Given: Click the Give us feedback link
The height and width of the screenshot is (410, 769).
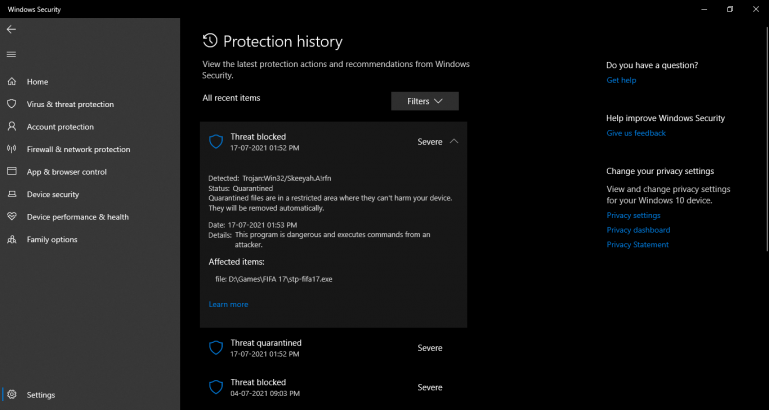Looking at the screenshot, I should pyautogui.click(x=636, y=133).
